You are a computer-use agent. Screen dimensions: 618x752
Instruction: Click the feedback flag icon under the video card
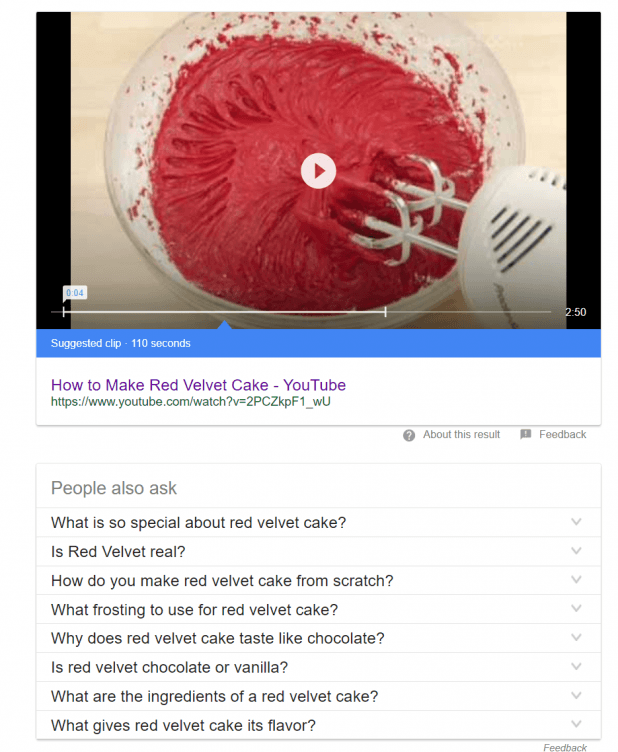[525, 434]
